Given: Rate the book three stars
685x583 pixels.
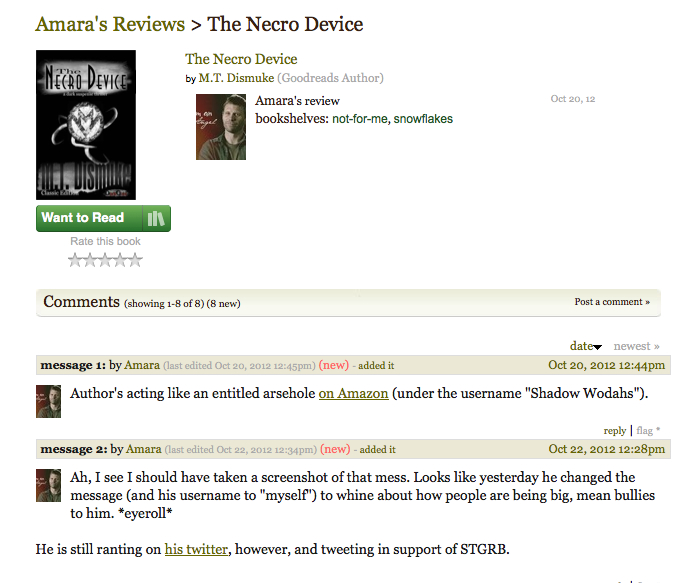Looking at the screenshot, I should point(105,260).
